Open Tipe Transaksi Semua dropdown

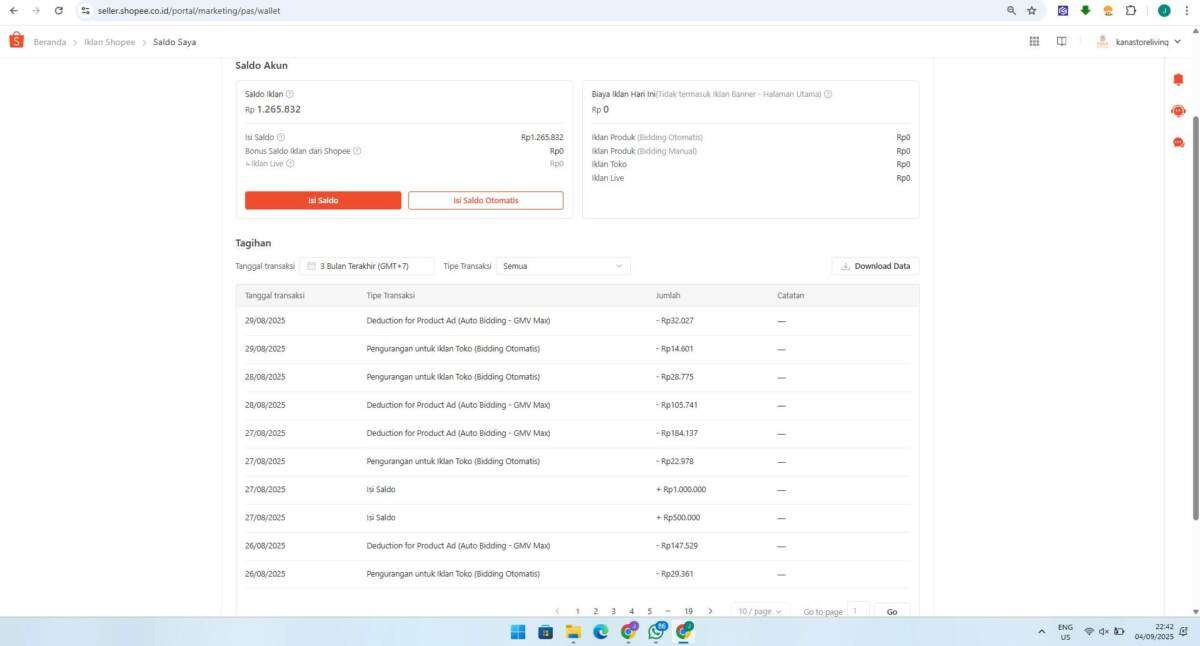[563, 266]
